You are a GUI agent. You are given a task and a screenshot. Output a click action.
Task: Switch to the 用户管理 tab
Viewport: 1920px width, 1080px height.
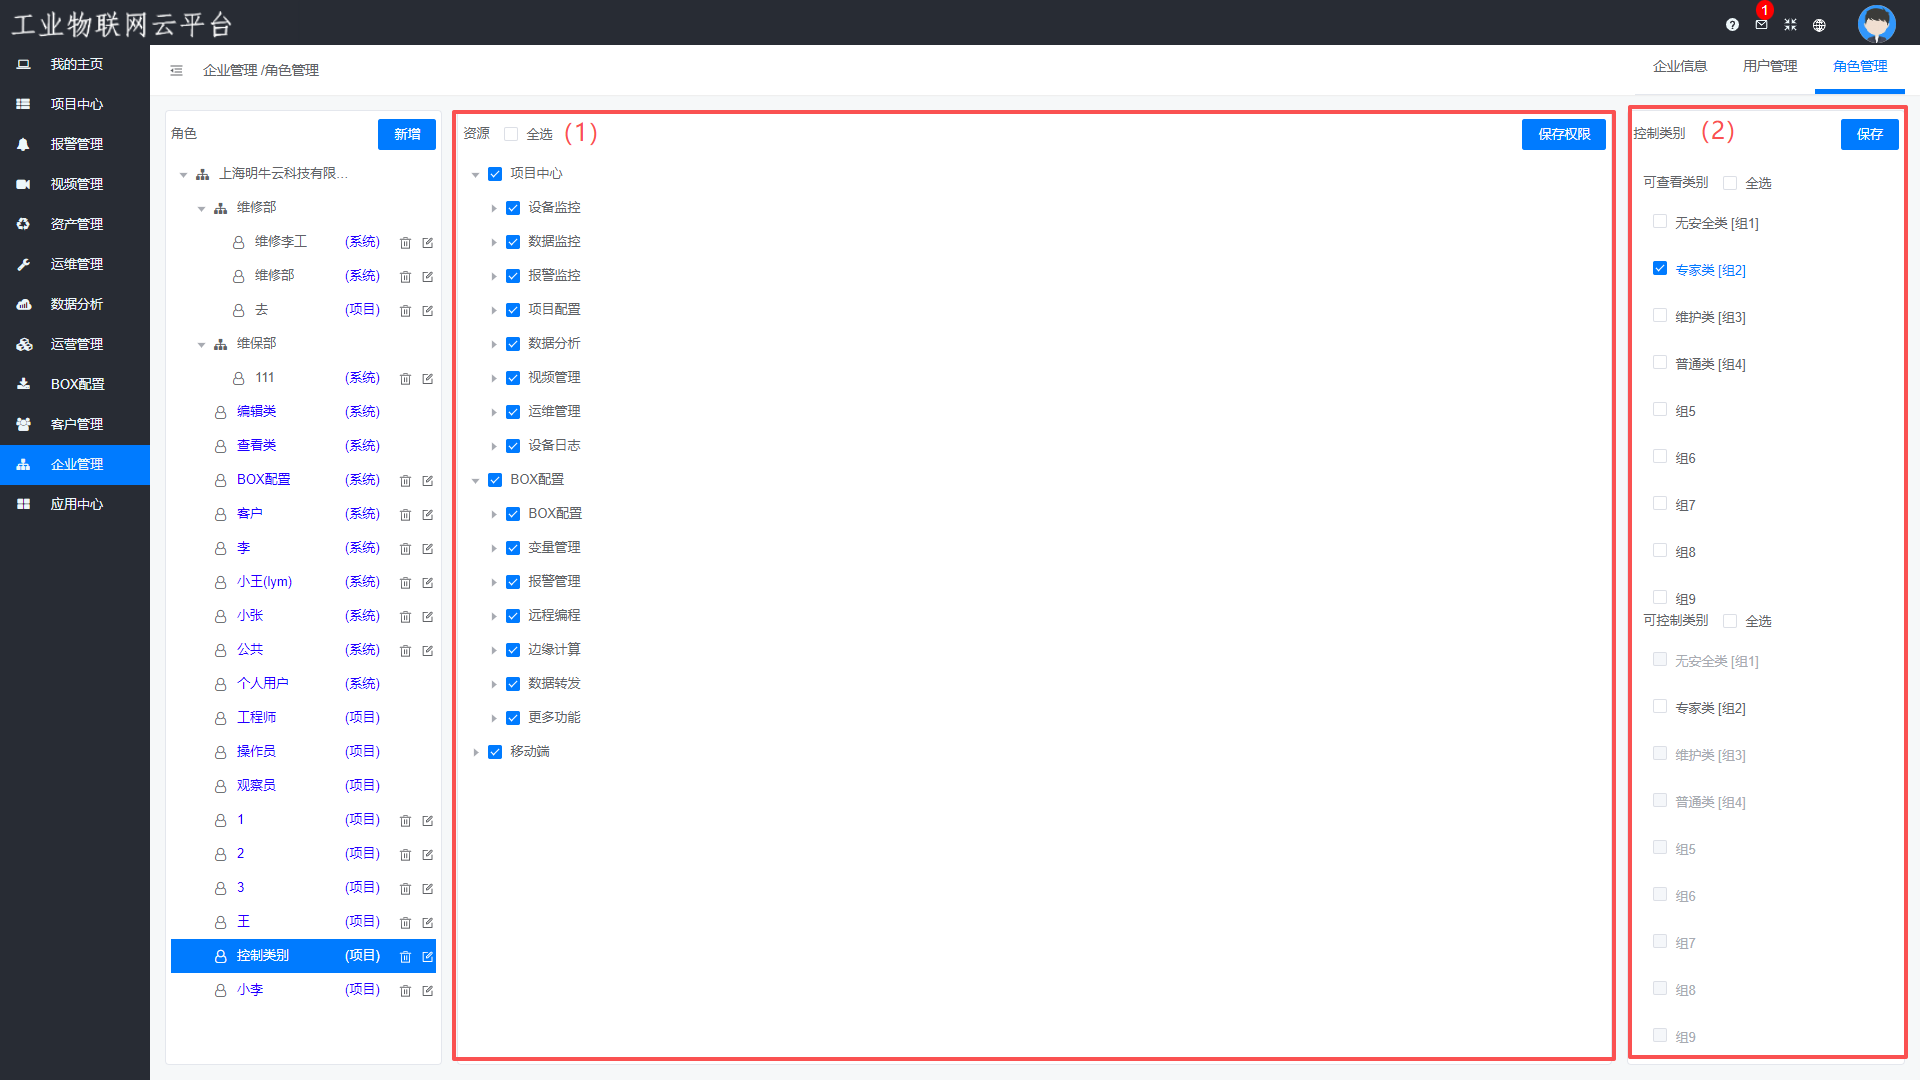click(1769, 66)
